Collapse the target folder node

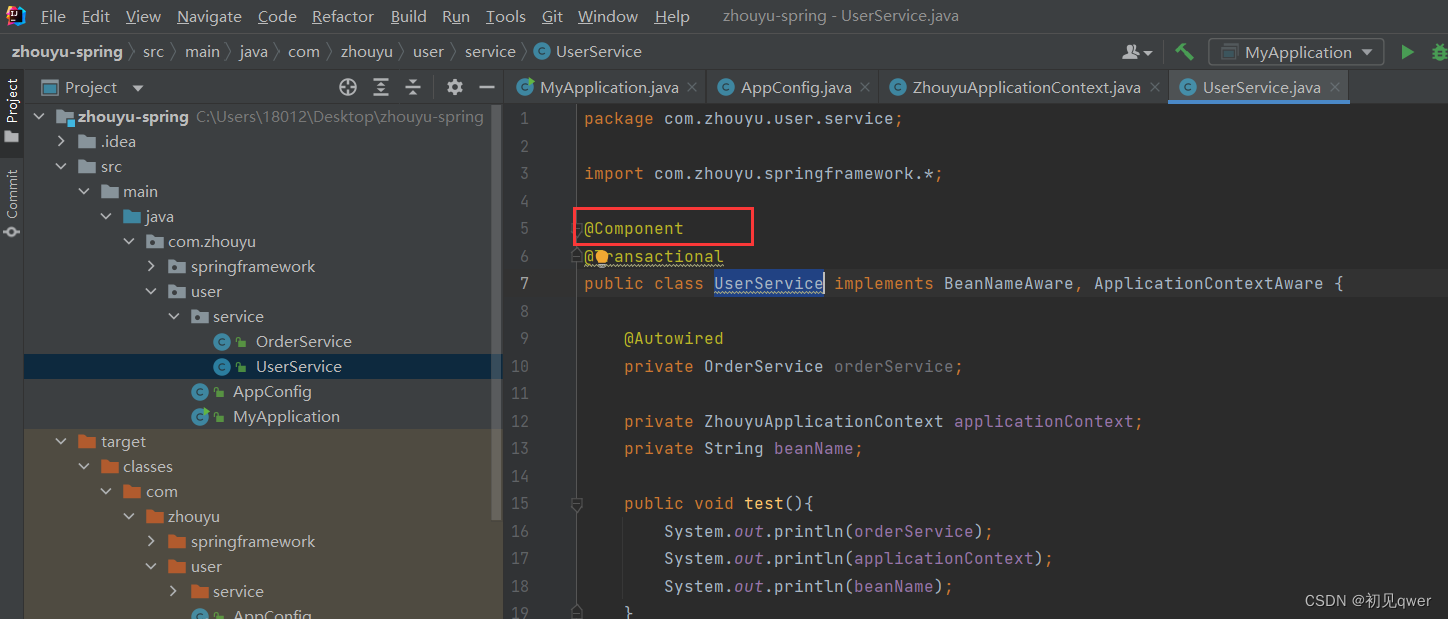tap(62, 442)
